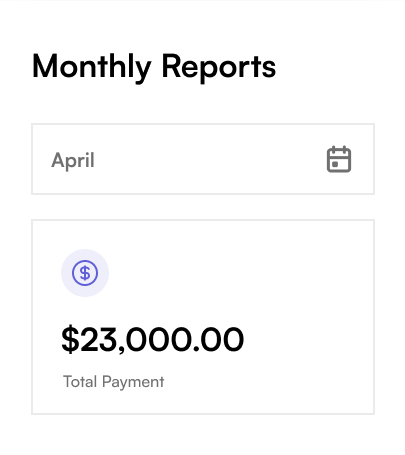Click the blue dollar coin icon

[85, 273]
